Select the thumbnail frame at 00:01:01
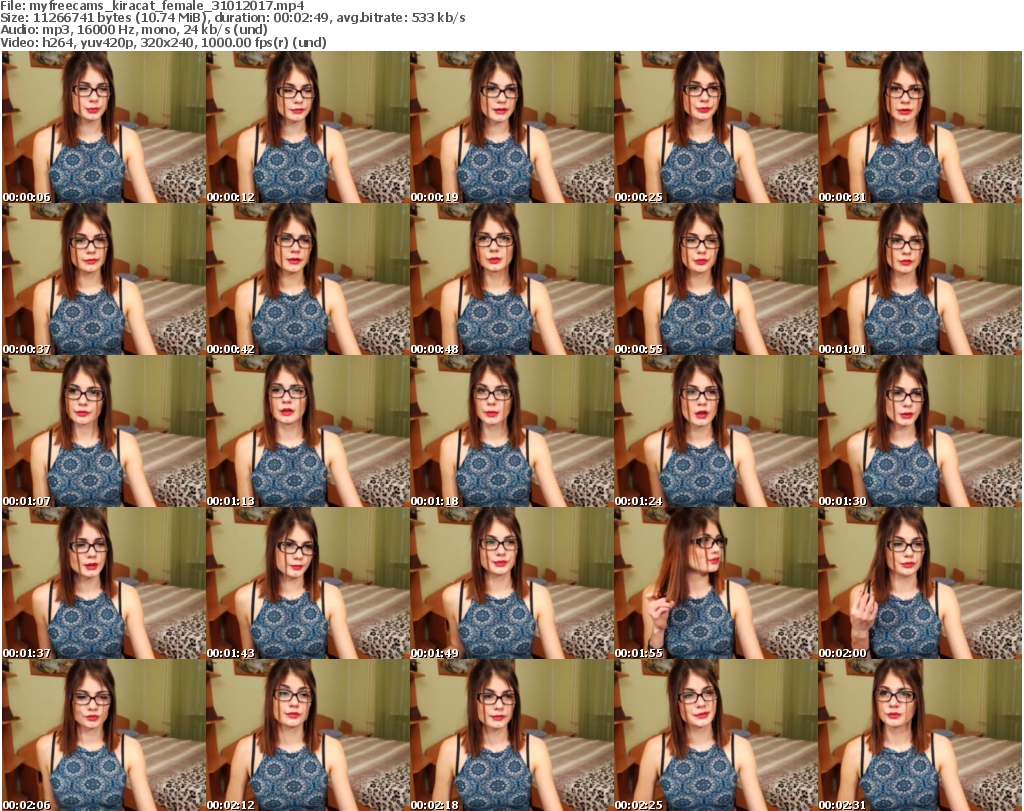 (x=920, y=279)
